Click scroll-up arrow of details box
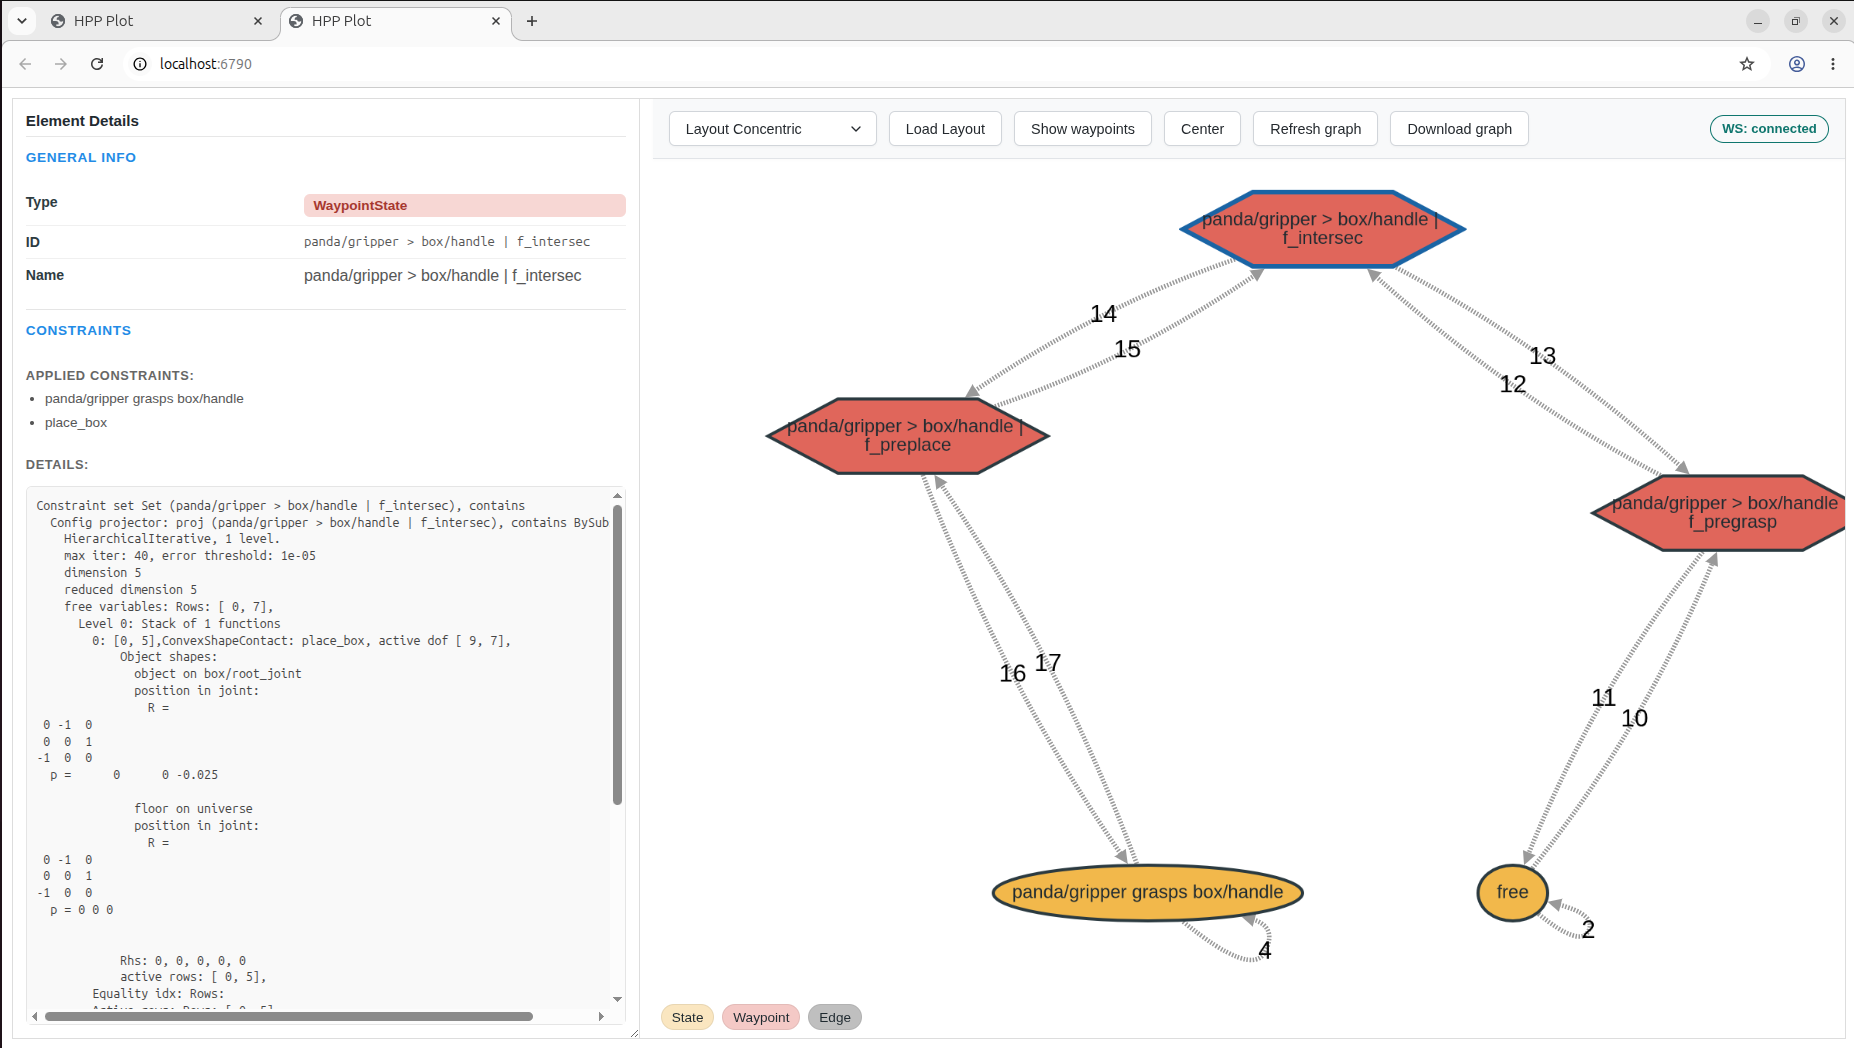Screen dimensions: 1854x1048 617,496
